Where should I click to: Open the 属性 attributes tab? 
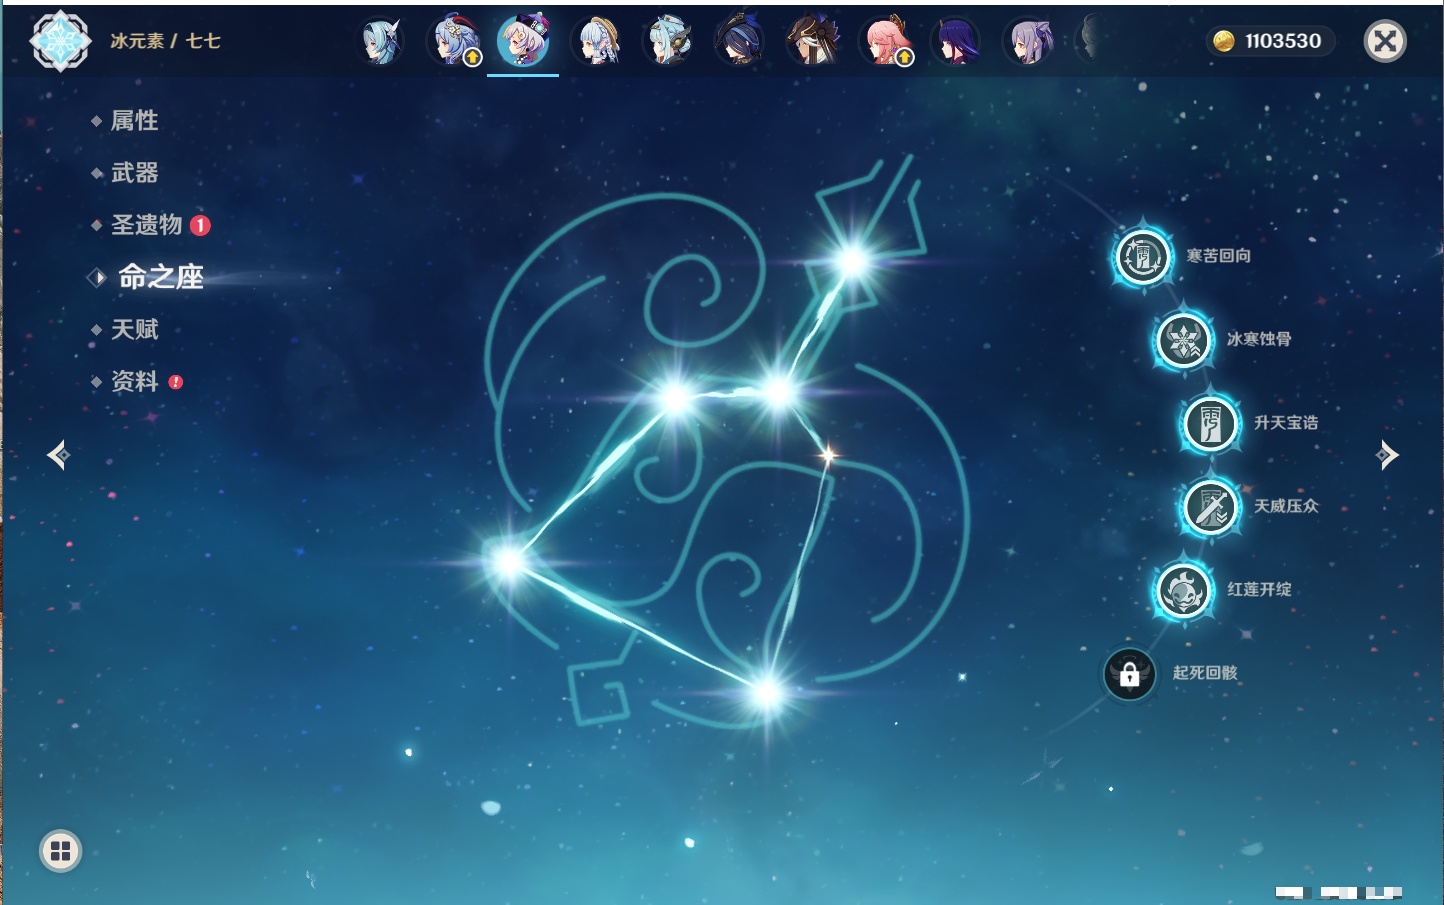click(x=134, y=121)
